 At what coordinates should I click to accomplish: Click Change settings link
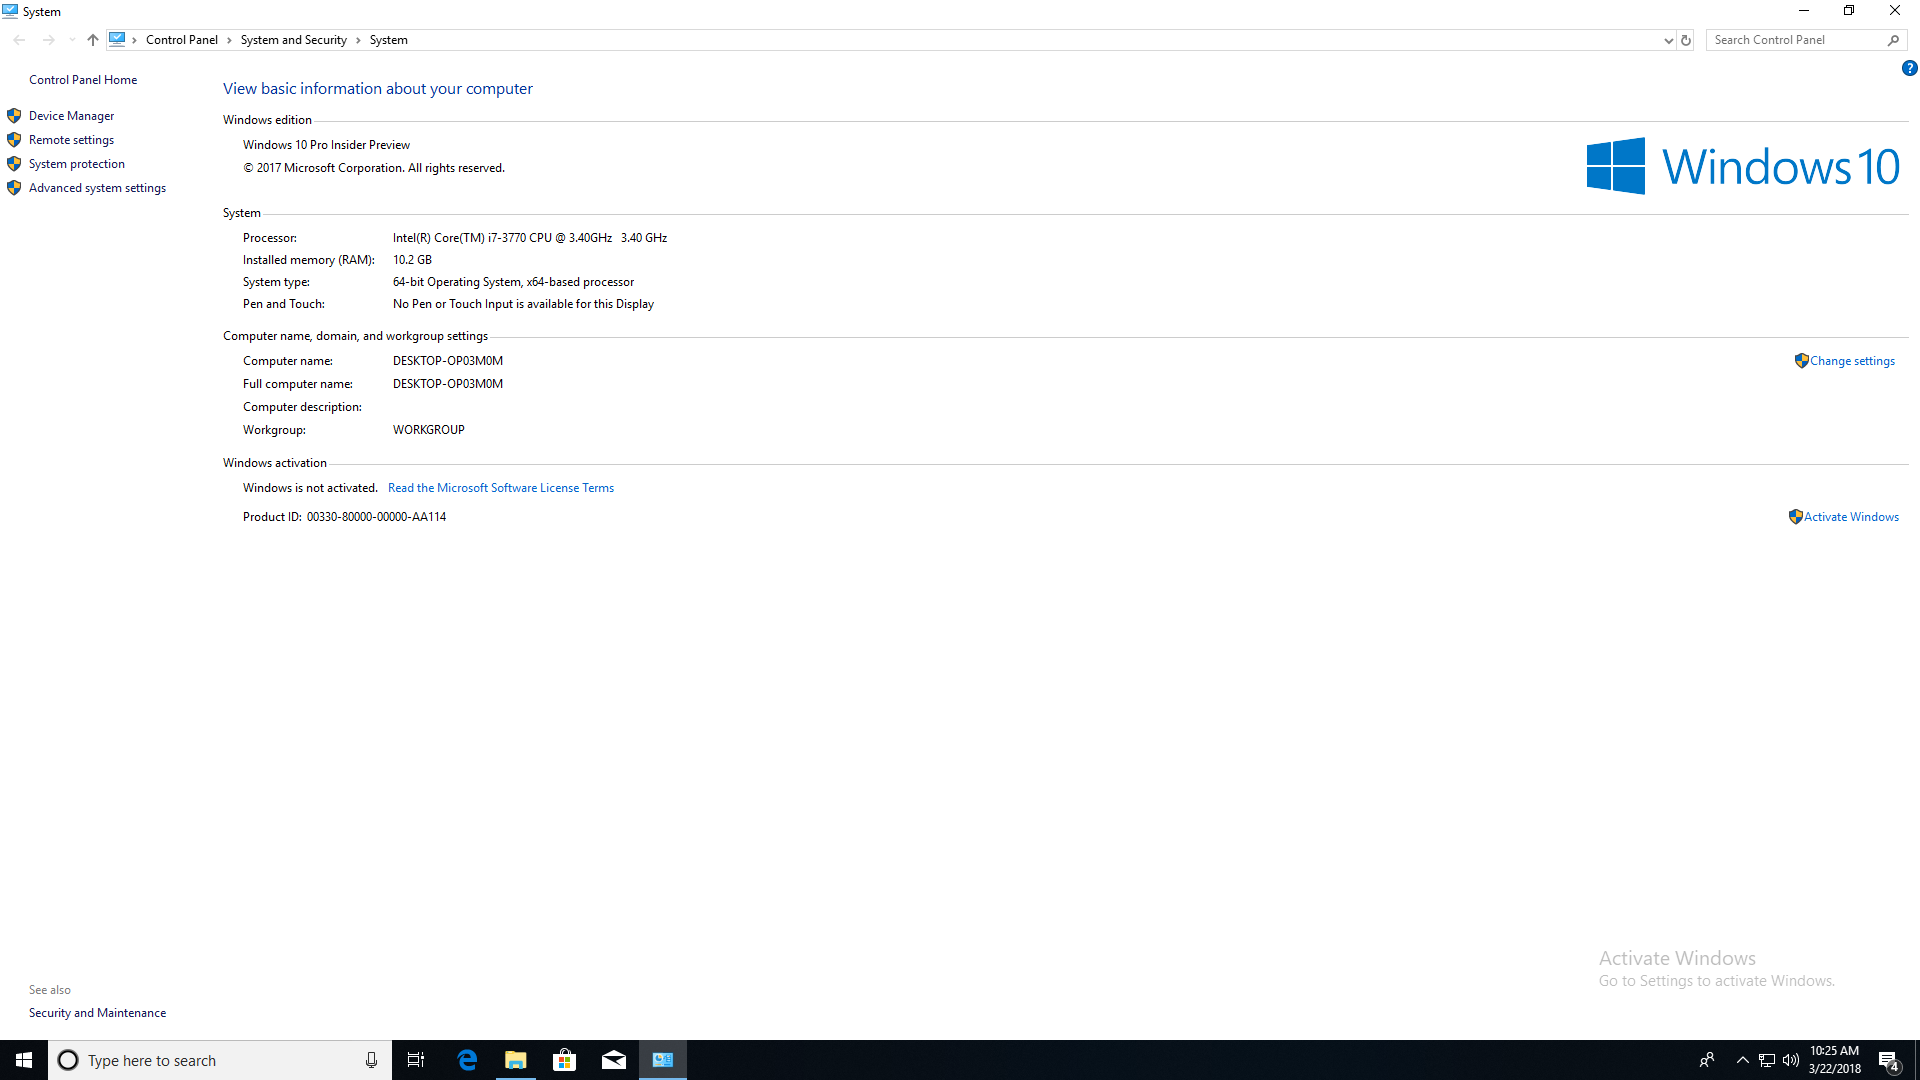(x=1852, y=361)
